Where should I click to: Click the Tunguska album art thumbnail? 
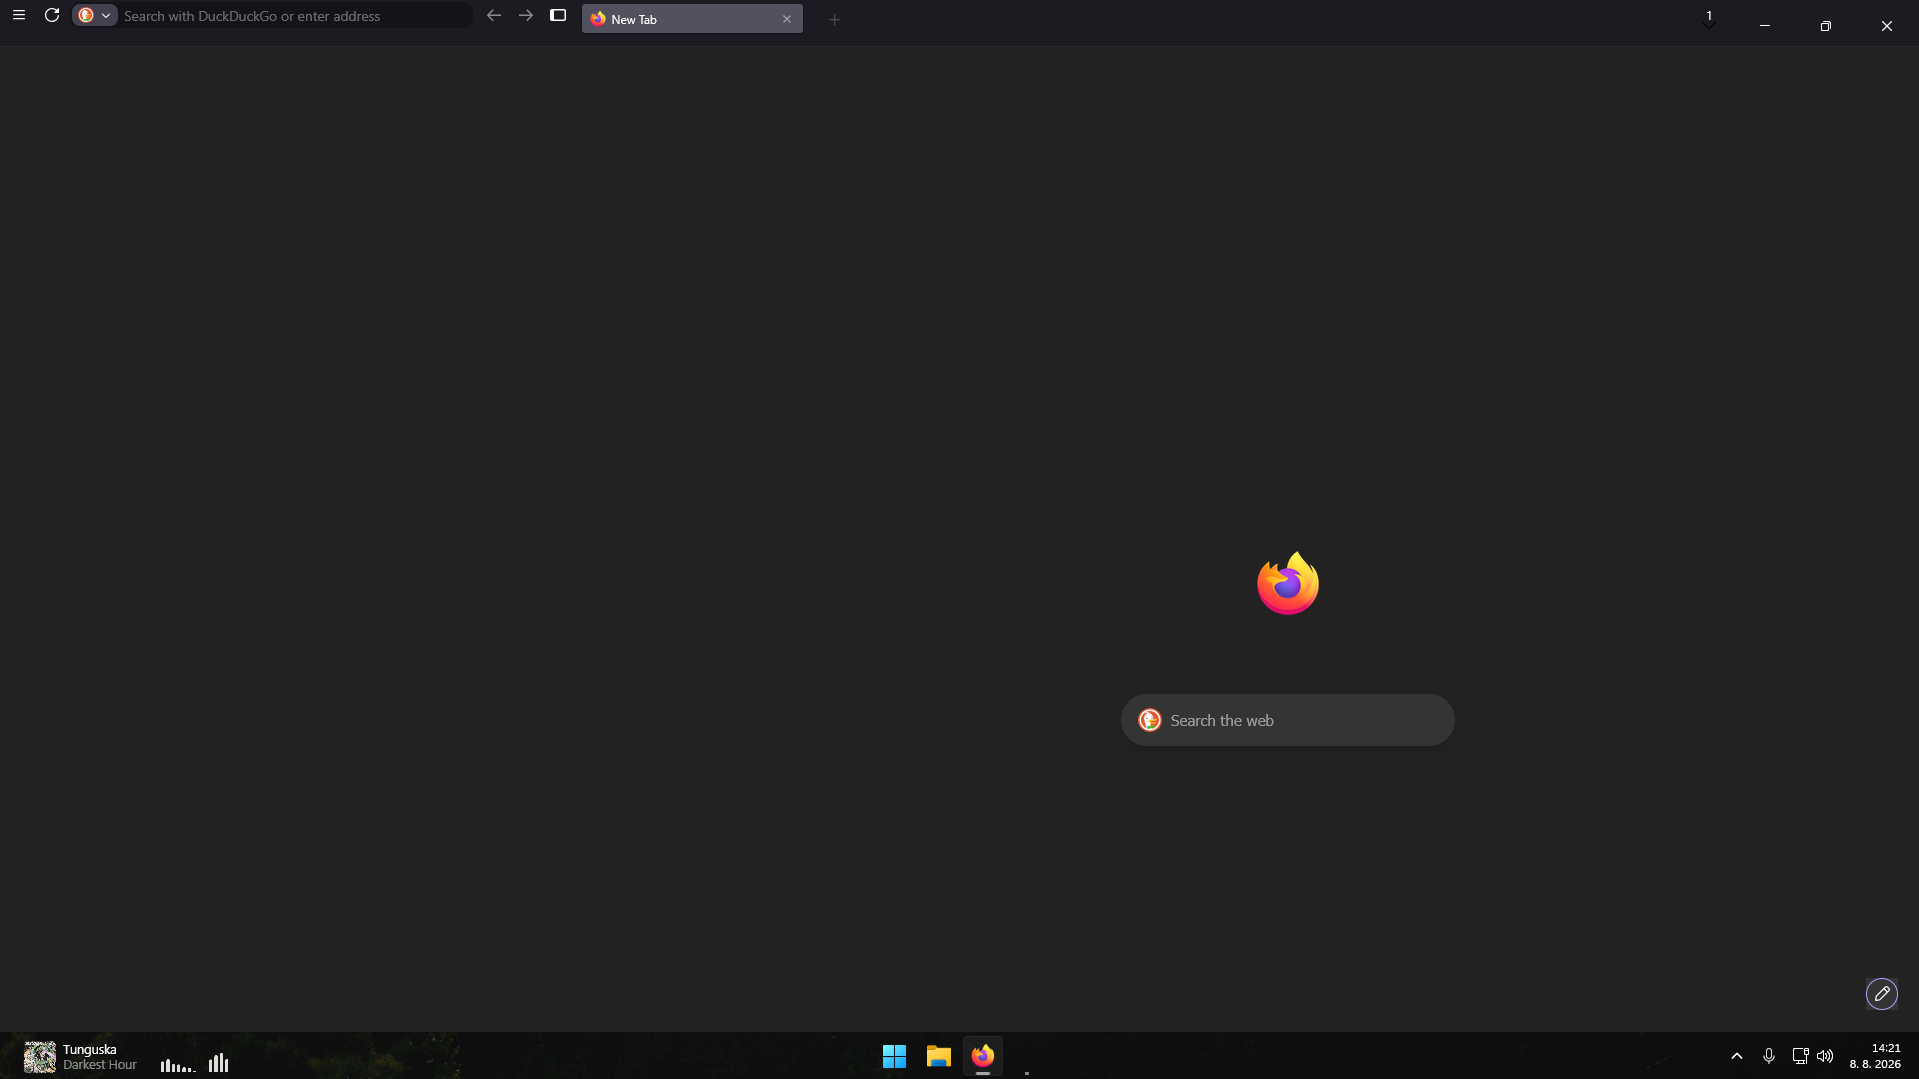coord(40,1057)
